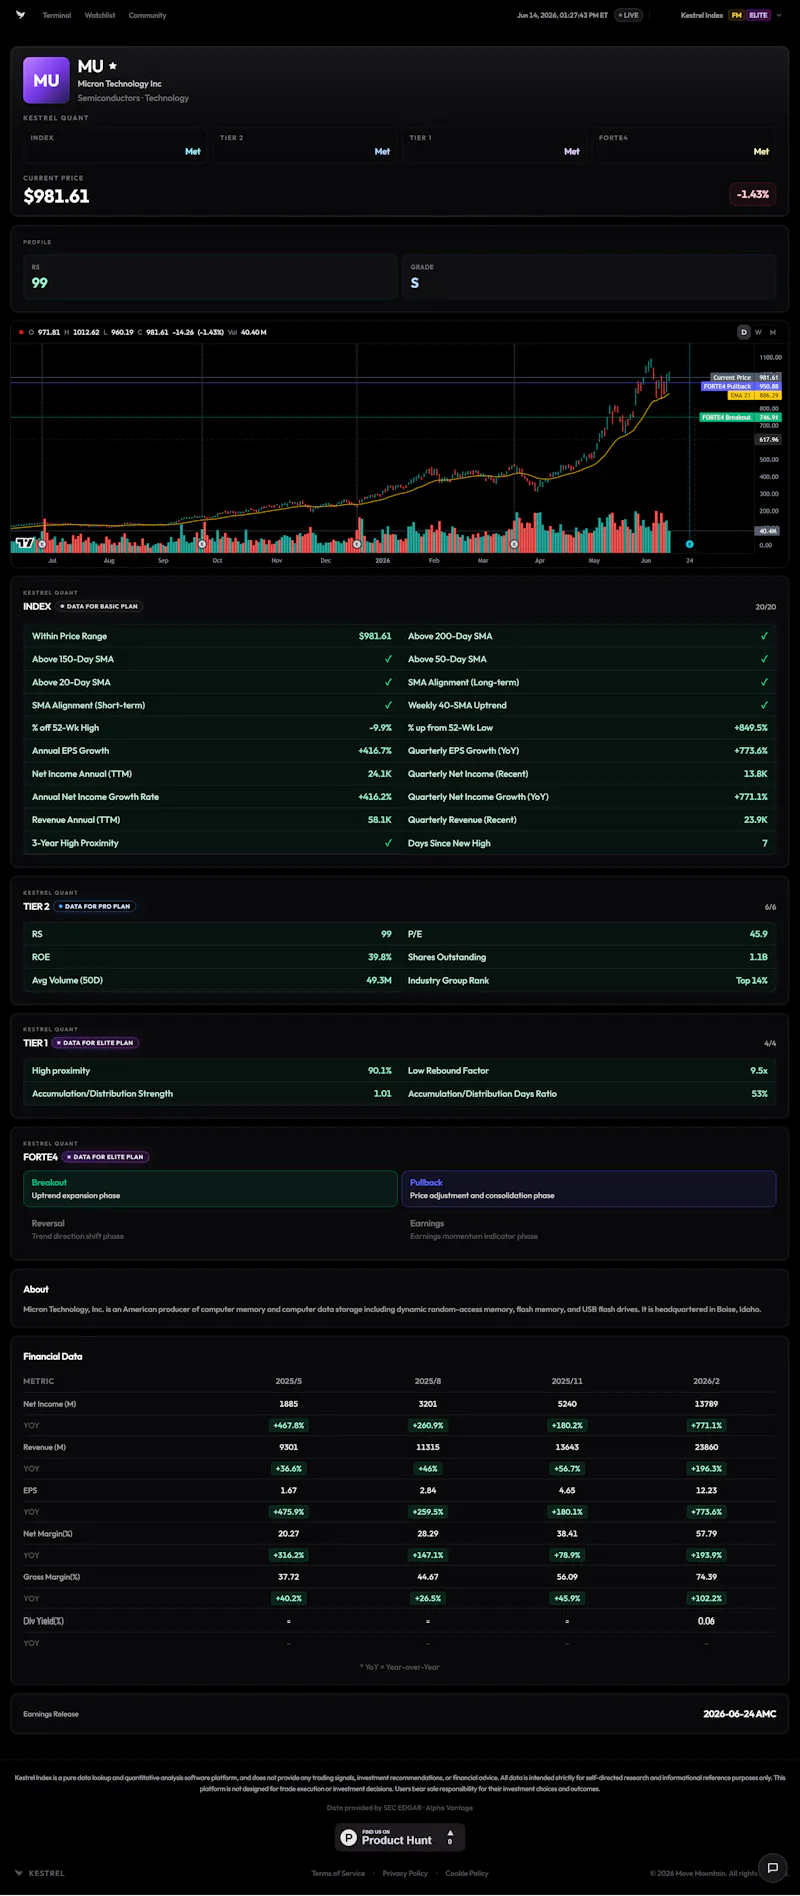Click the INDEX Met status card
800x1896 pixels.
[115, 146]
